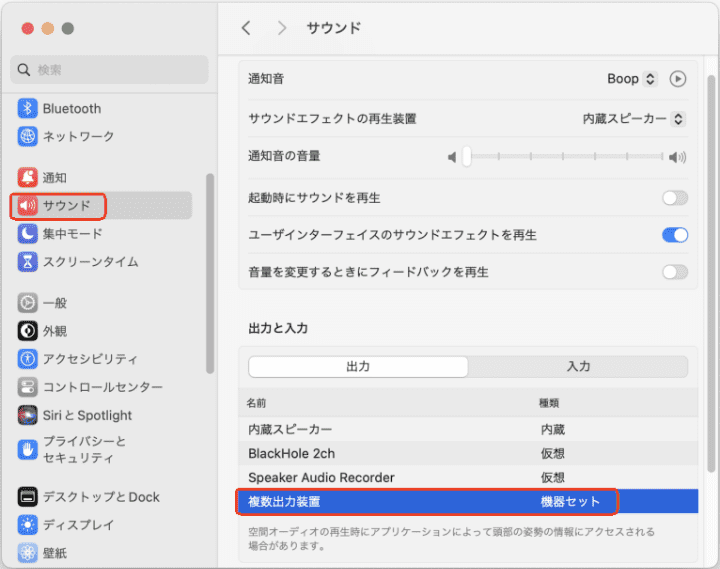Open the 通知音 Boop dropdown

point(632,79)
